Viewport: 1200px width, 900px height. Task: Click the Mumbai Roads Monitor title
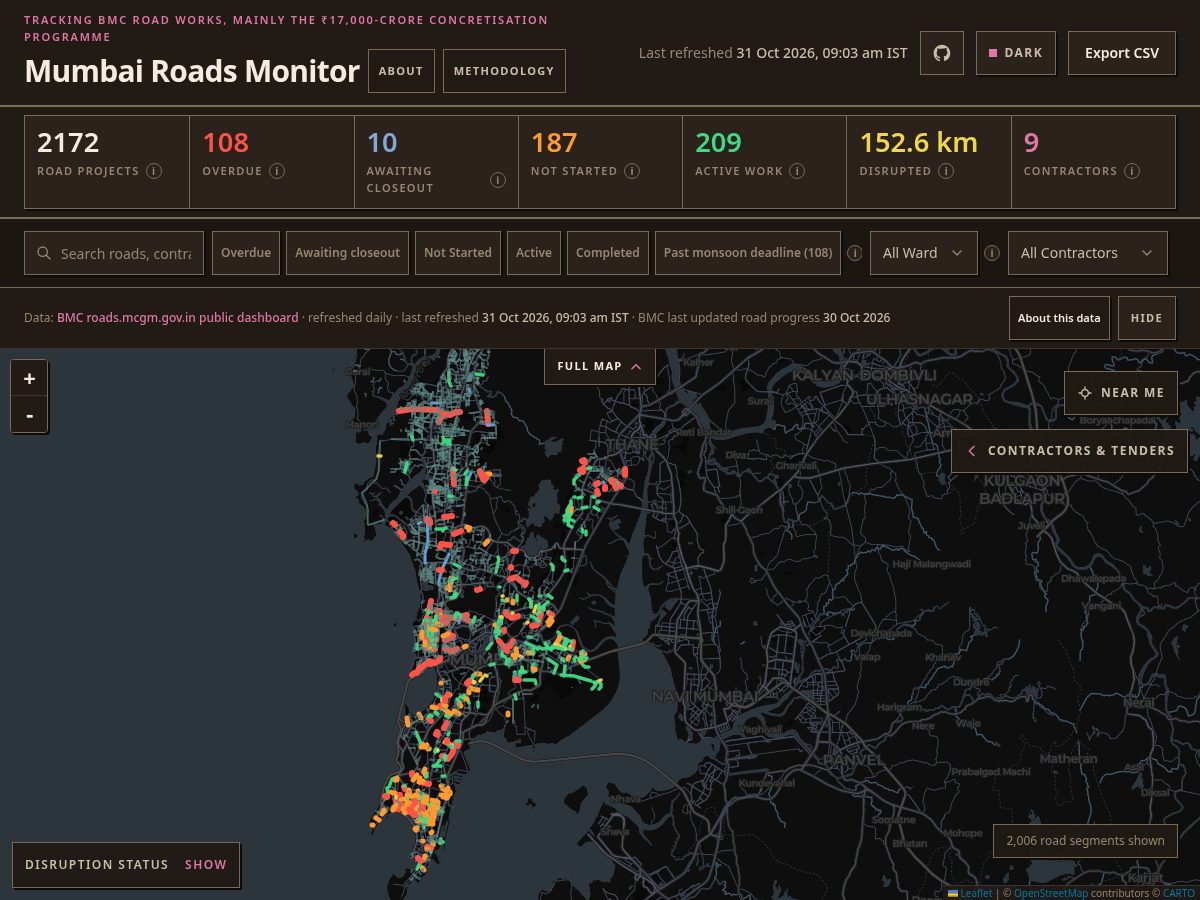tap(192, 71)
